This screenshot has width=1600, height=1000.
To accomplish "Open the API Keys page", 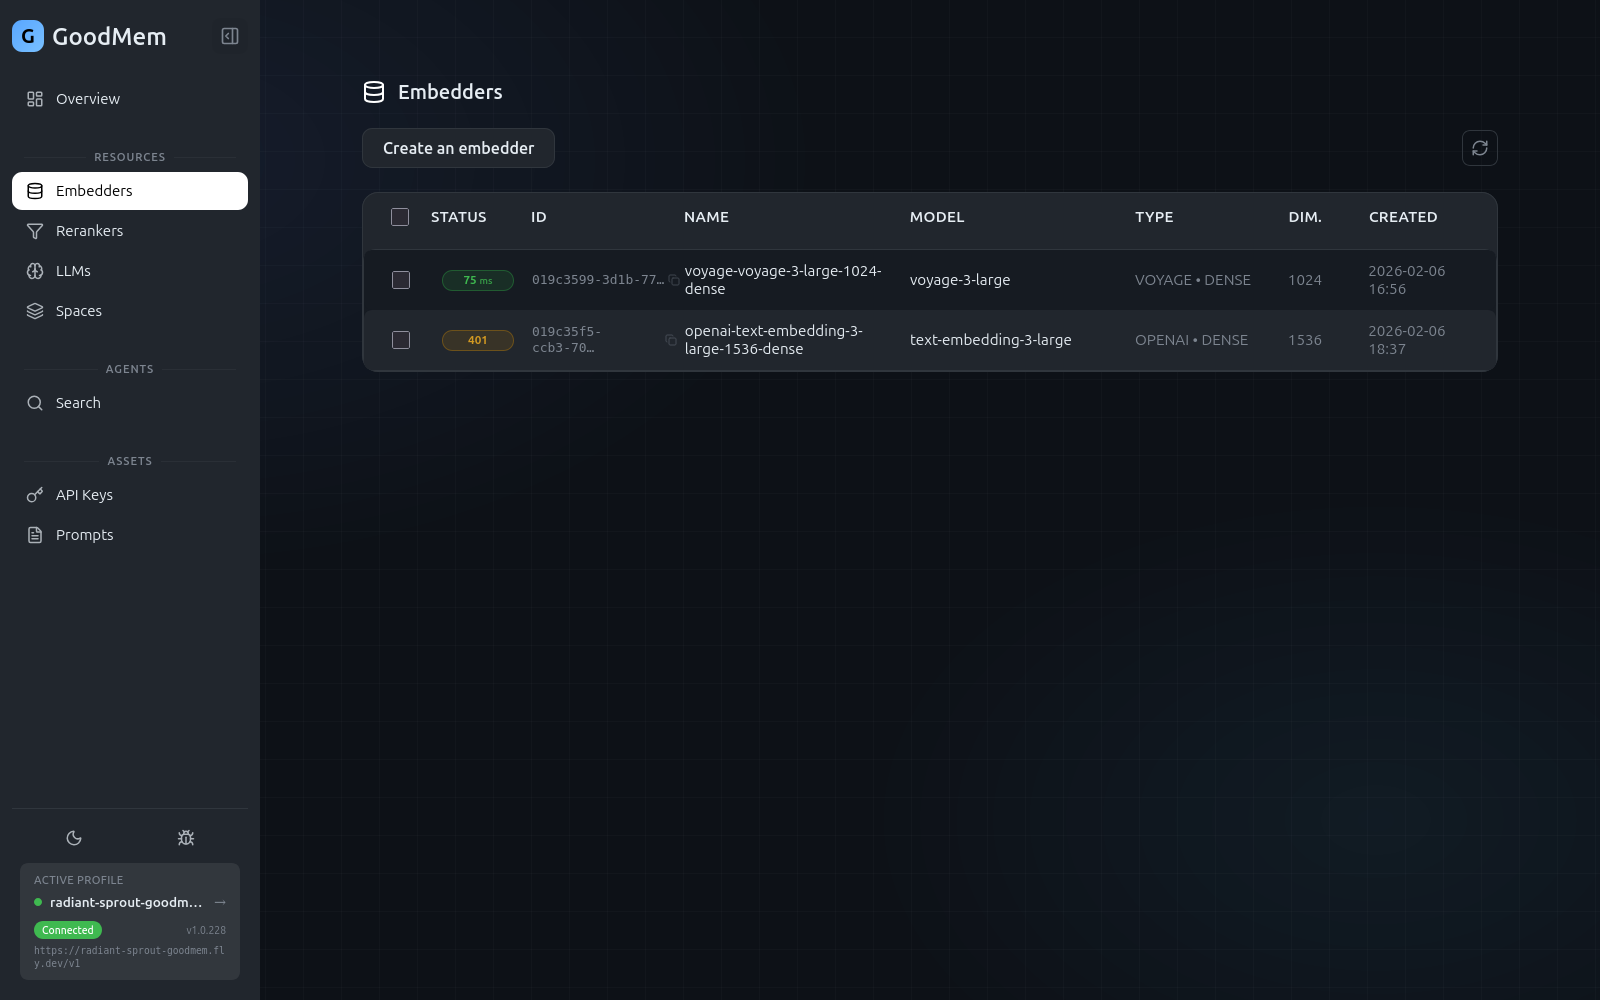I will pos(35,494).
